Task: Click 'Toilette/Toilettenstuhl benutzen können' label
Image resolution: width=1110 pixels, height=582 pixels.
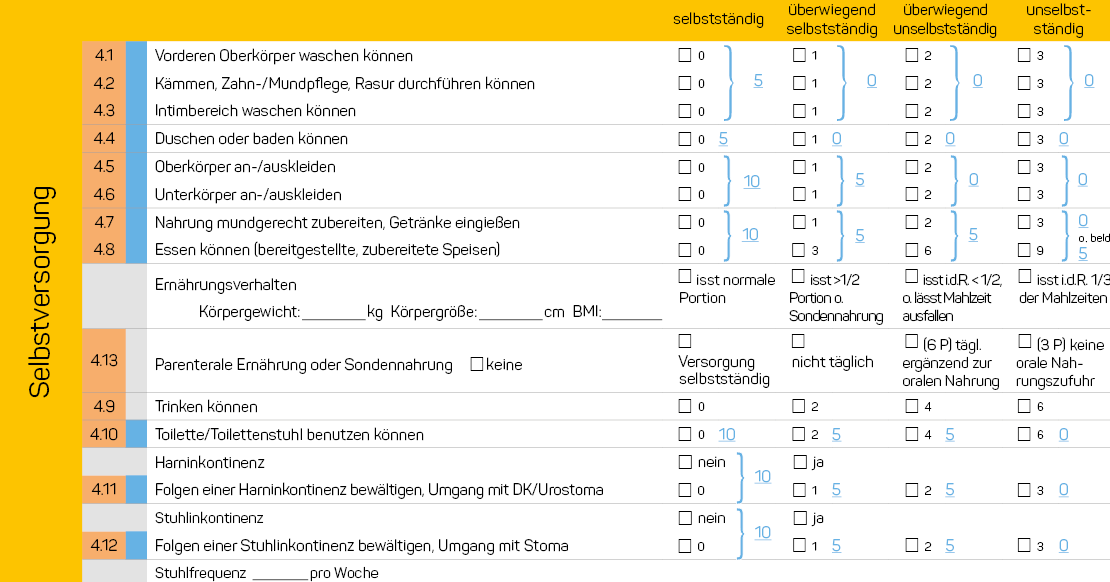Action: point(290,435)
